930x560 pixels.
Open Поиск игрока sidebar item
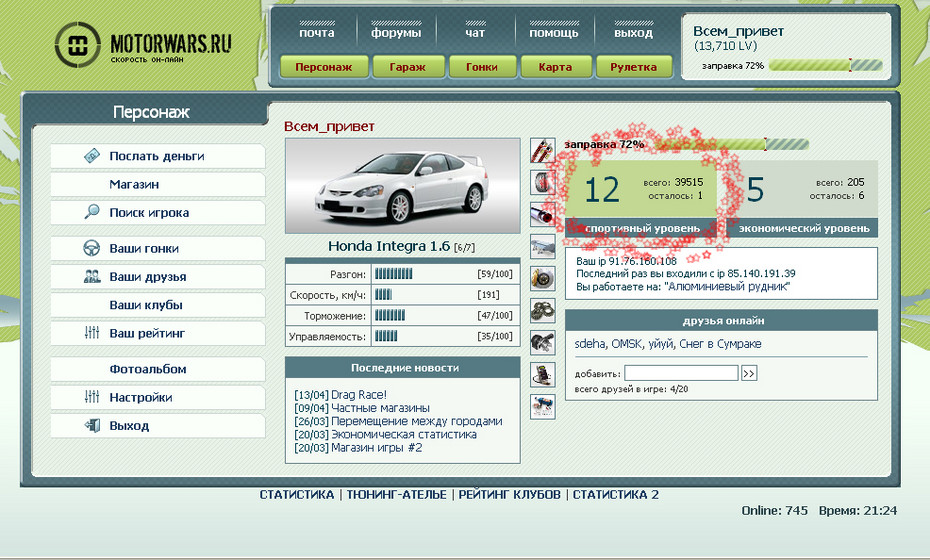coord(158,212)
